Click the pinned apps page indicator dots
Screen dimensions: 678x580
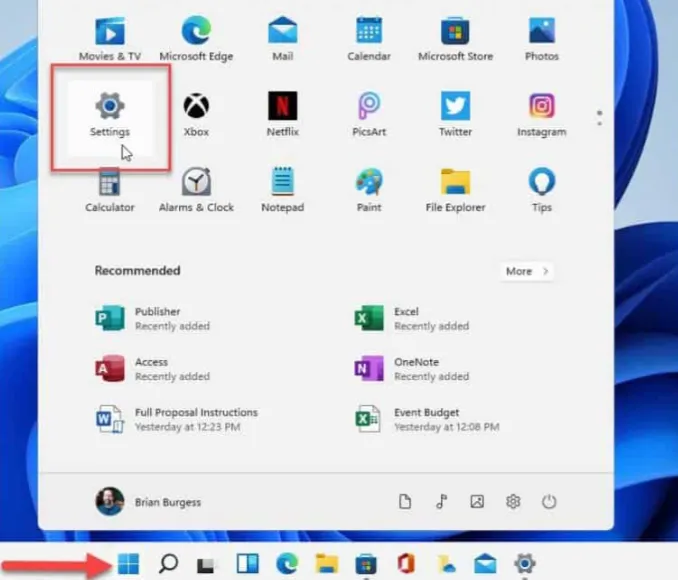599,118
